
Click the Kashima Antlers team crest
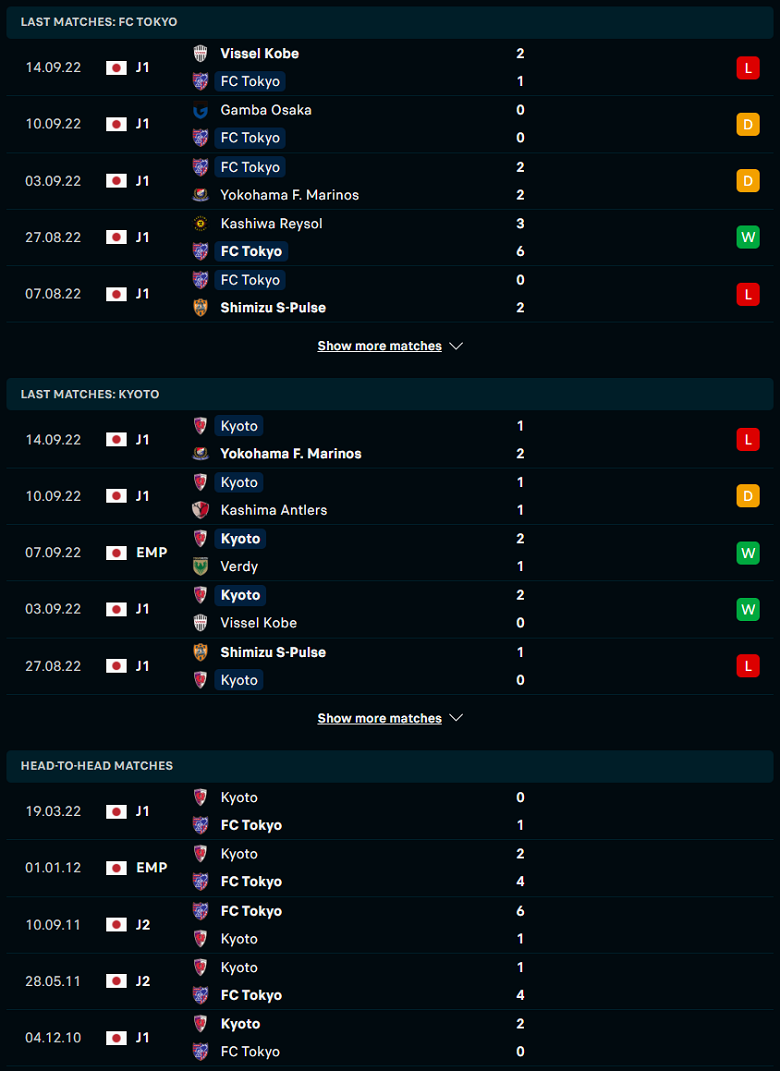(200, 510)
